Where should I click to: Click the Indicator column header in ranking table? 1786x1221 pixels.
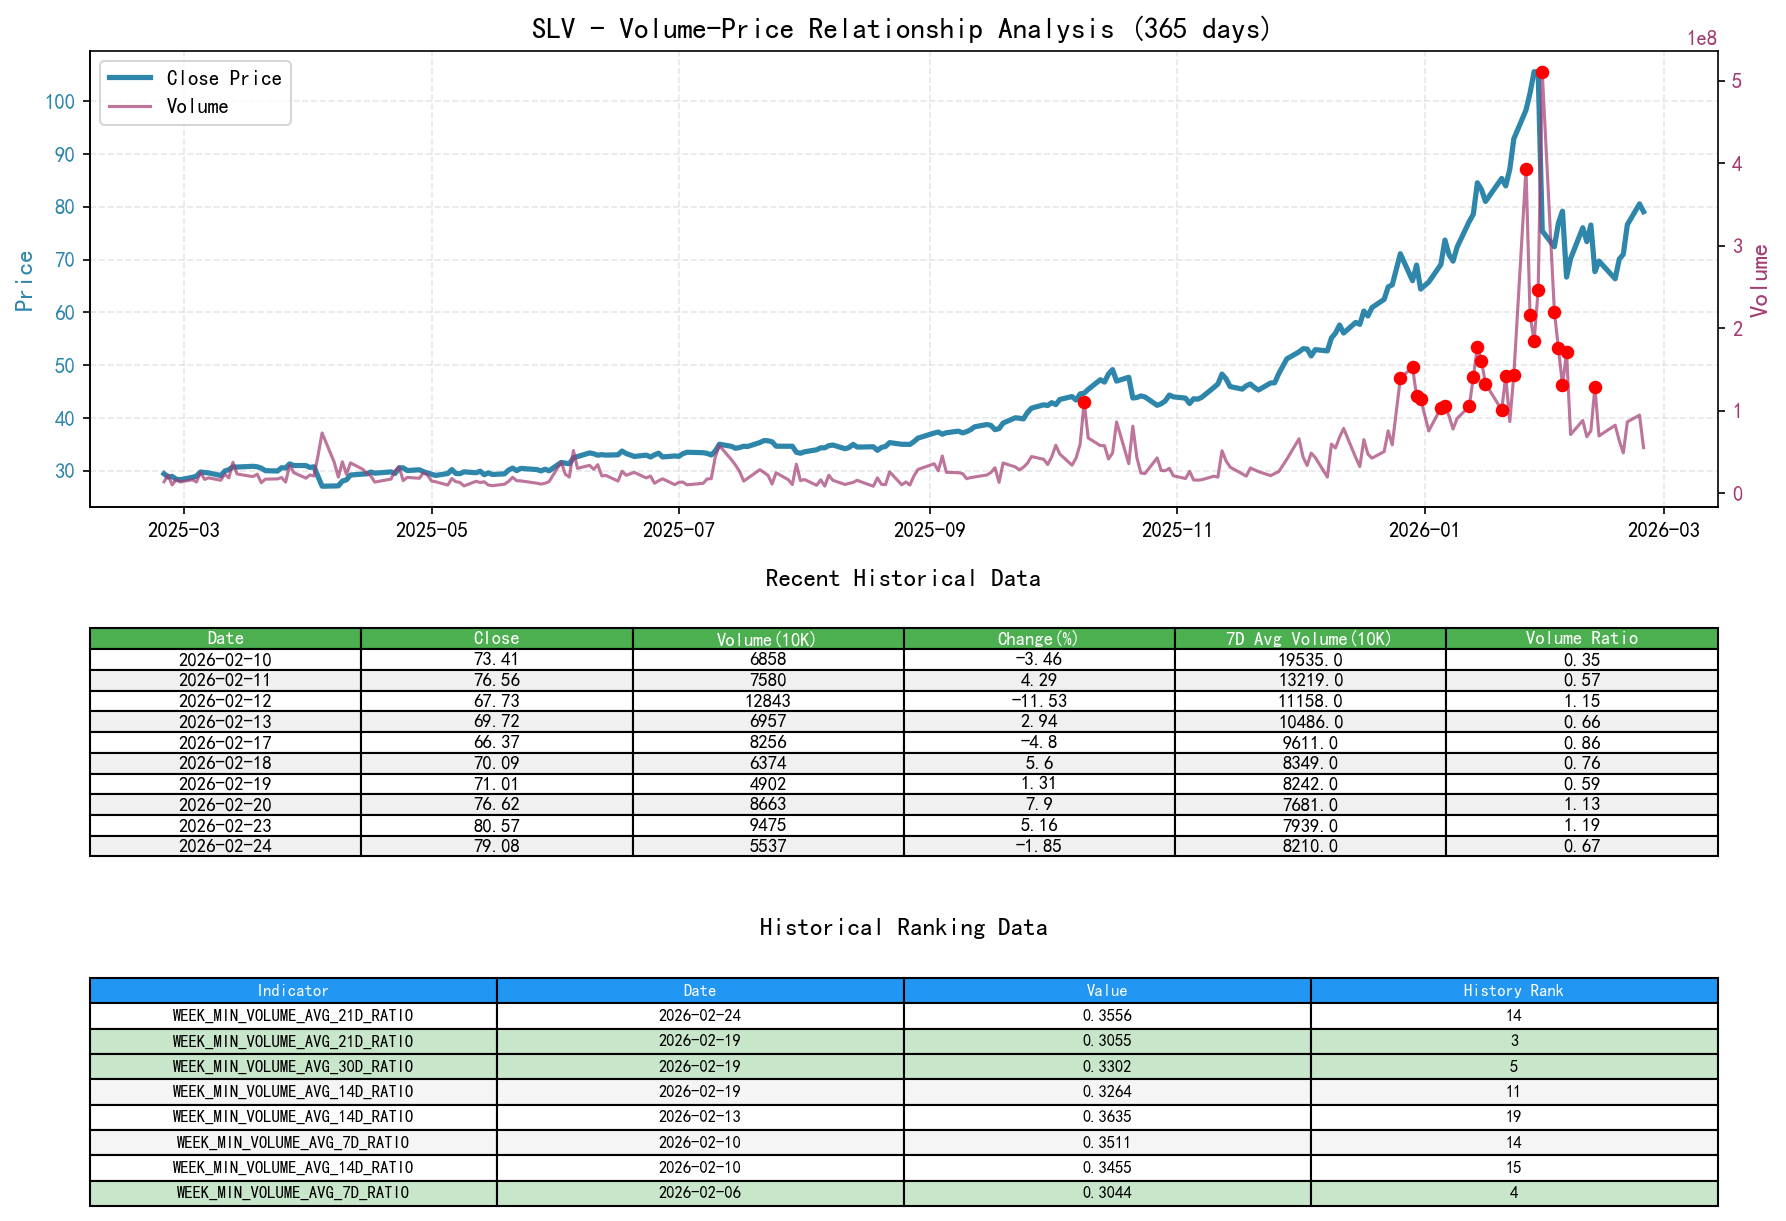[x=292, y=990]
